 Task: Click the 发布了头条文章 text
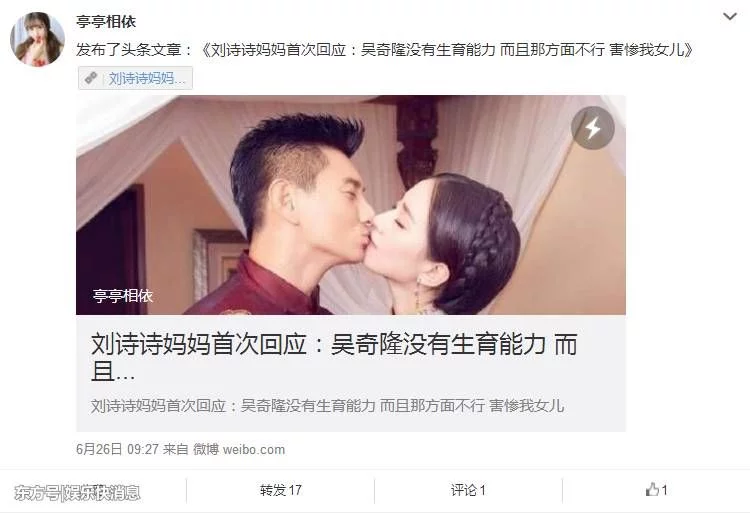[129, 50]
